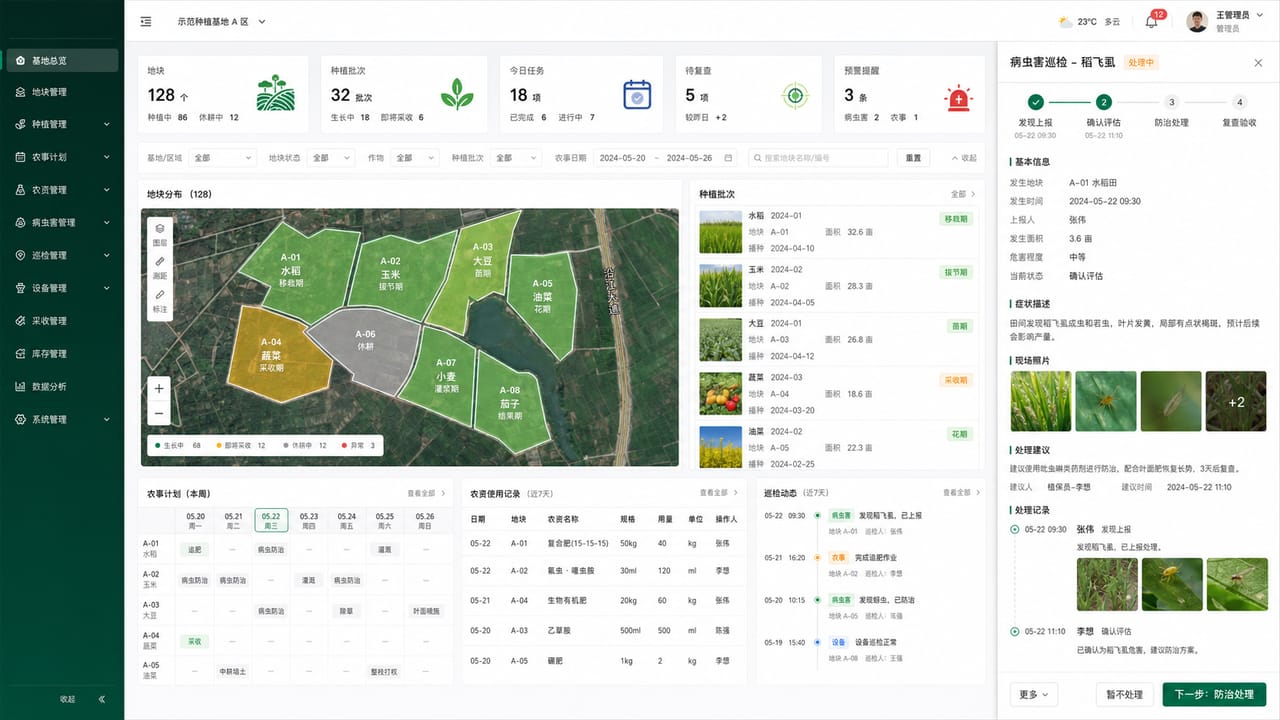
Task: Expand the 病虫害管理 sidebar menu
Action: click(62, 222)
